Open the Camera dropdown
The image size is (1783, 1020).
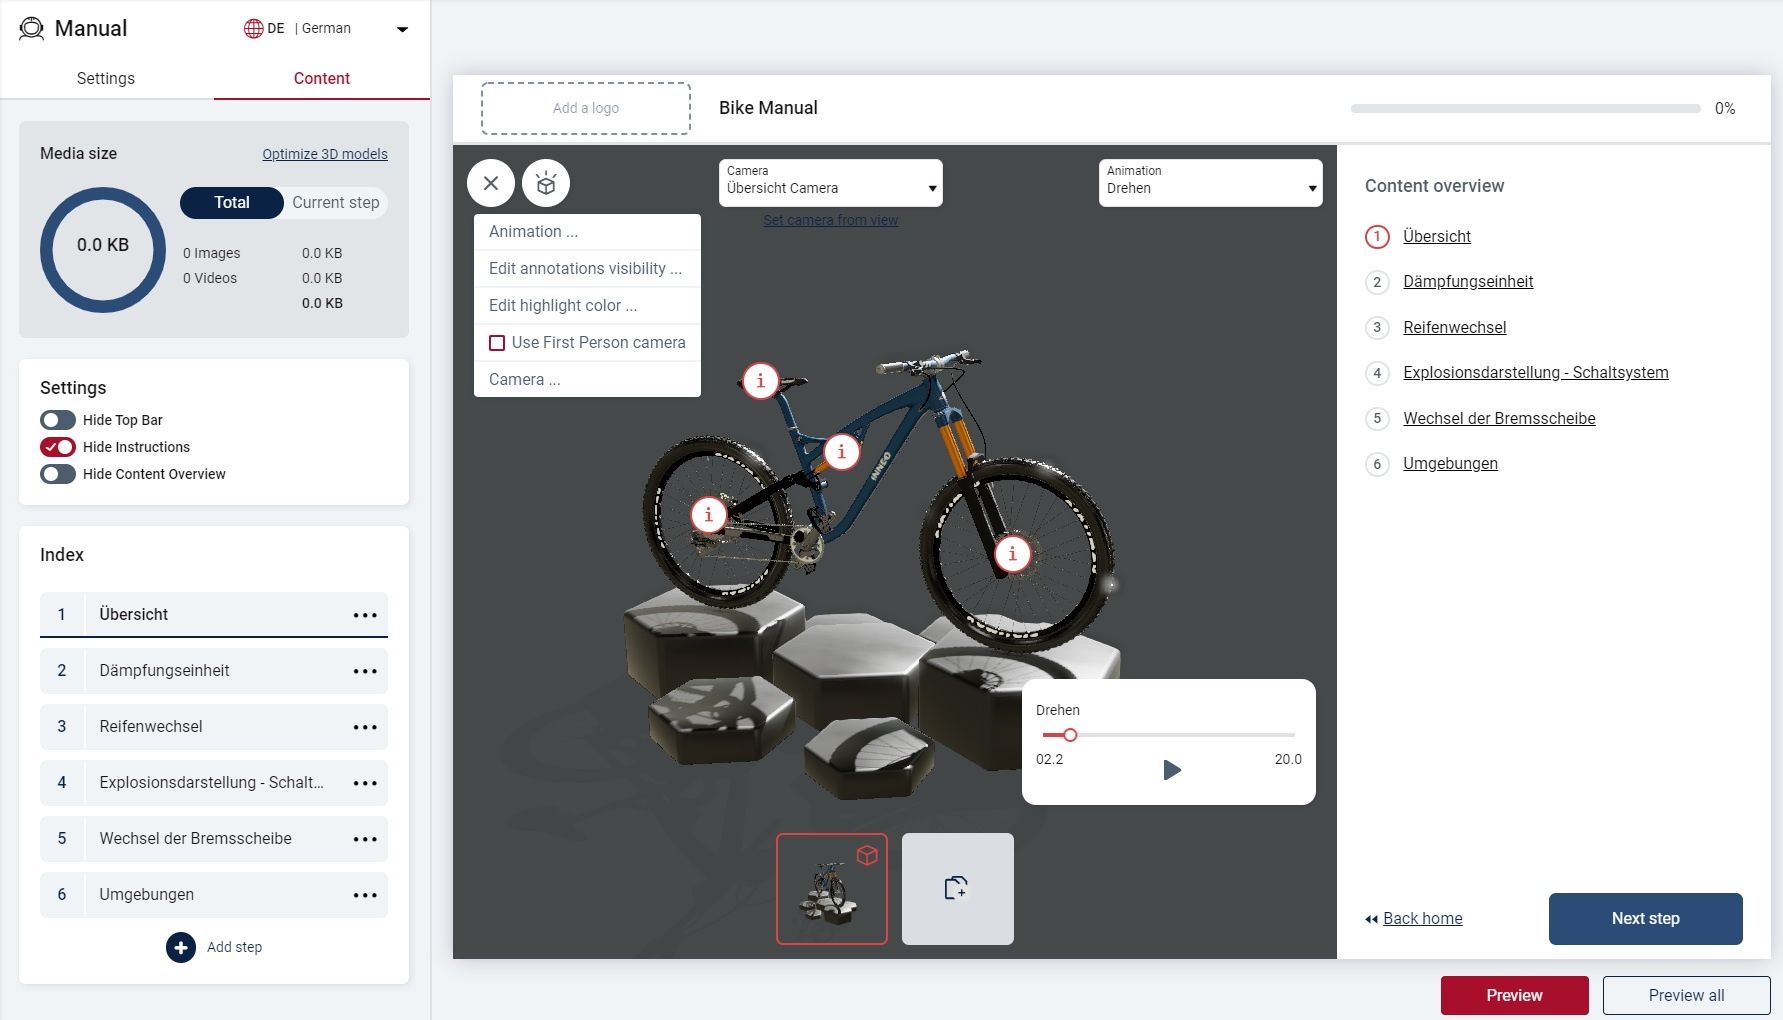click(830, 183)
